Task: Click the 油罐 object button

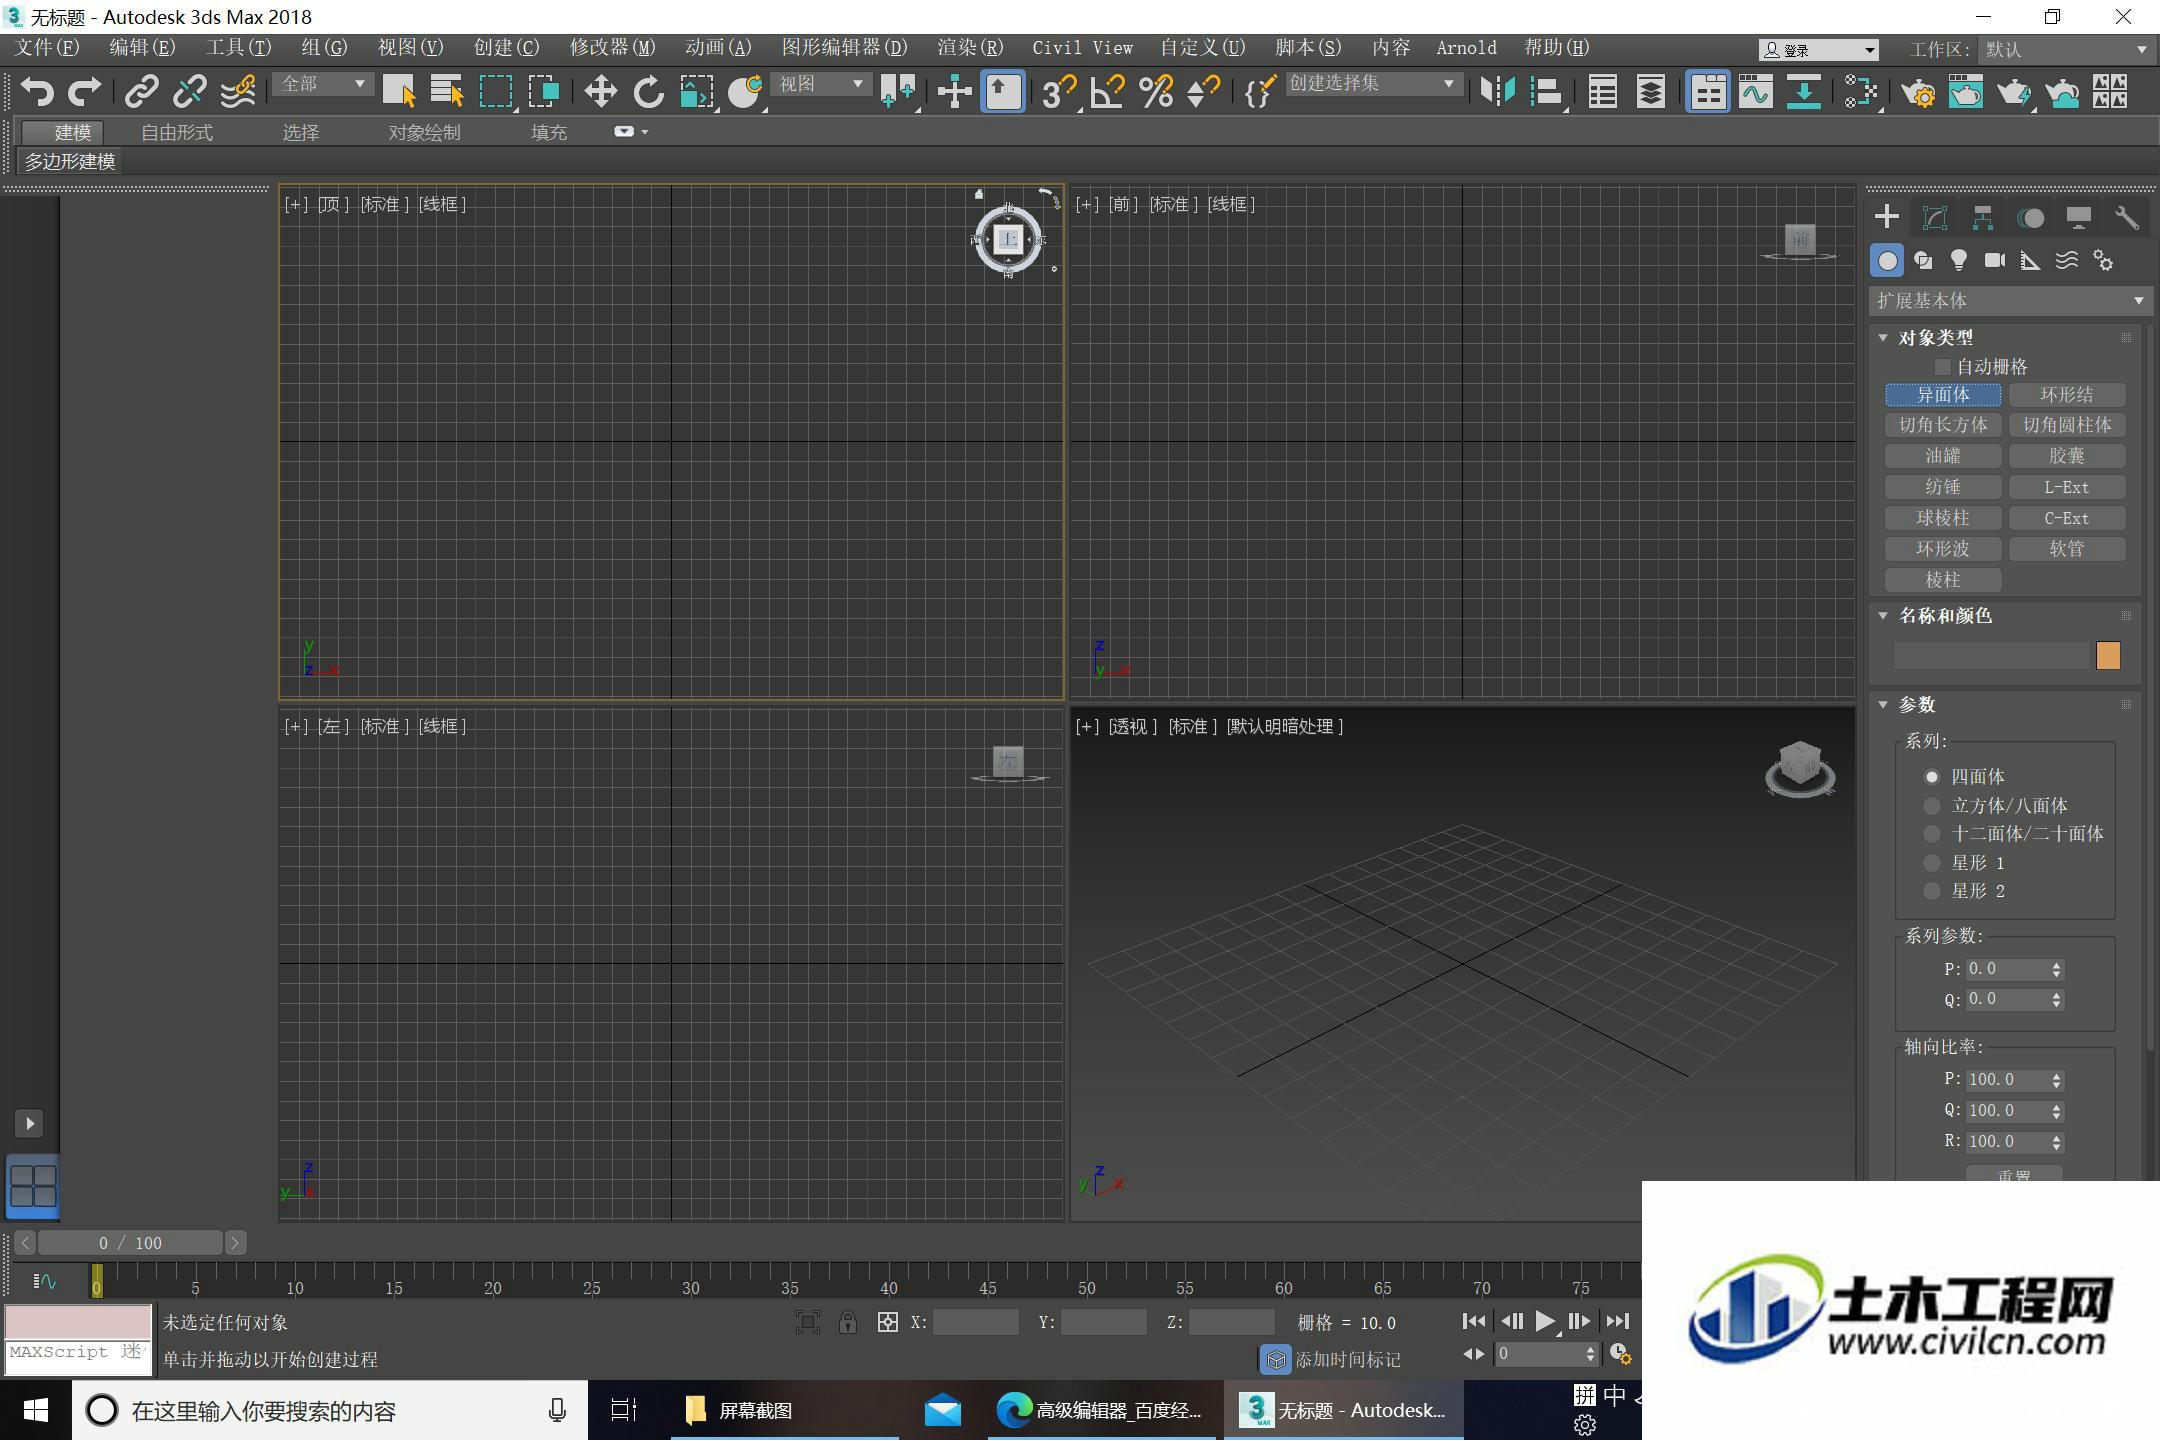Action: [x=1942, y=456]
